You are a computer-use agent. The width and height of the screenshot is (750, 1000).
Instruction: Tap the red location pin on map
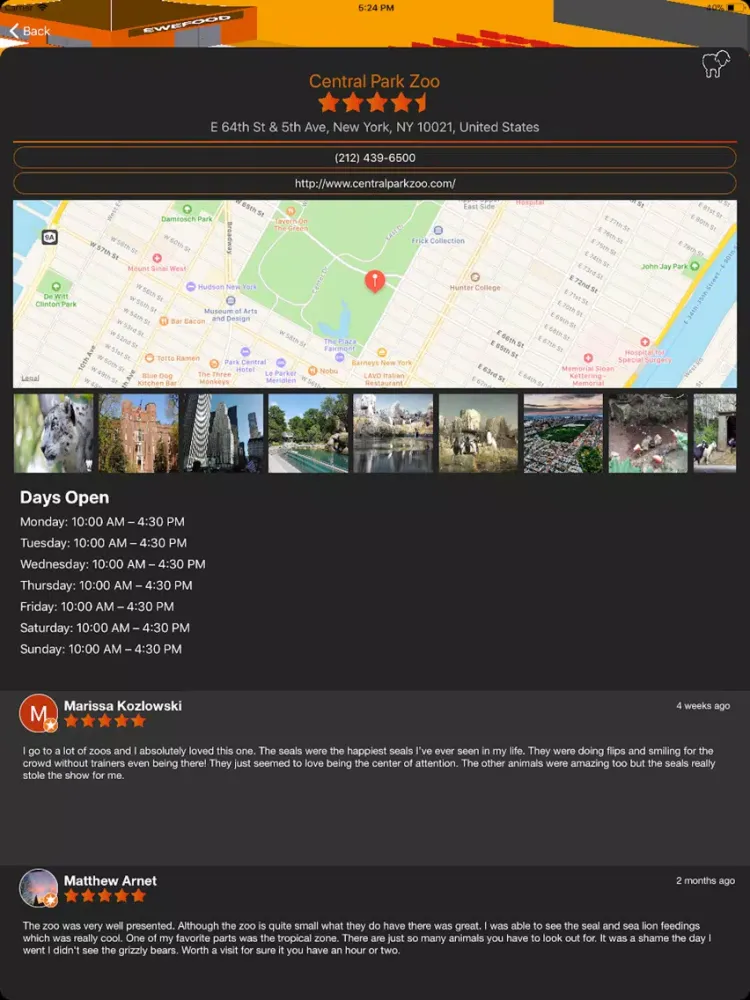(x=375, y=281)
